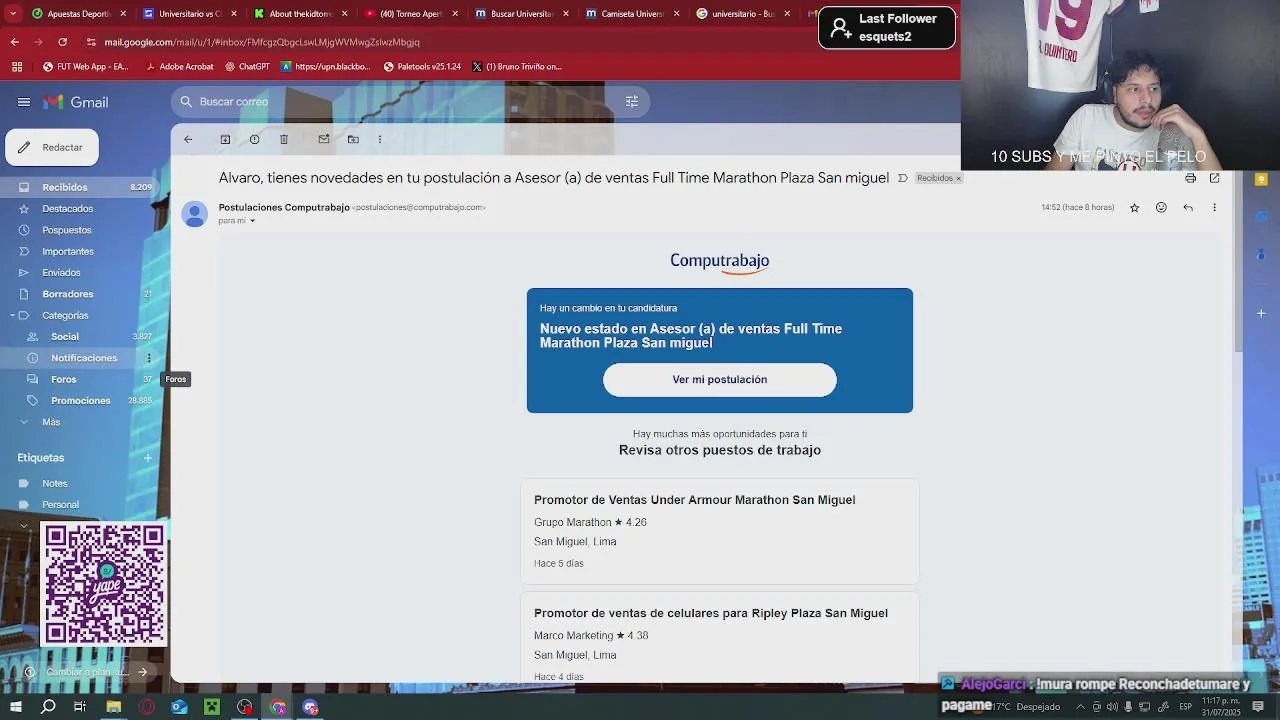Image resolution: width=1280 pixels, height=720 pixels.
Task: Open the Gmail main menu hamburger
Action: point(23,102)
